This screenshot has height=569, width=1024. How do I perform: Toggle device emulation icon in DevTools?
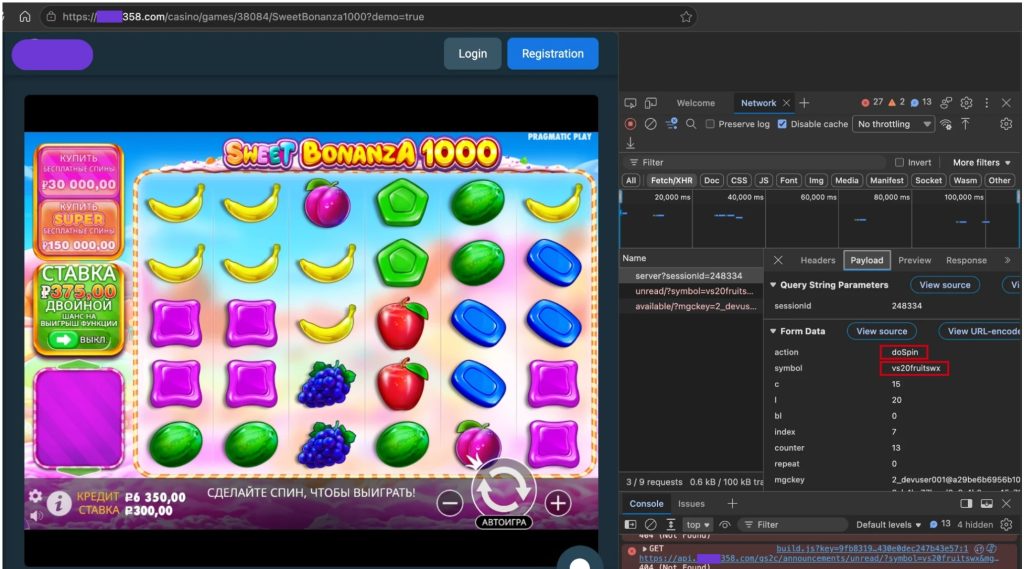point(651,103)
